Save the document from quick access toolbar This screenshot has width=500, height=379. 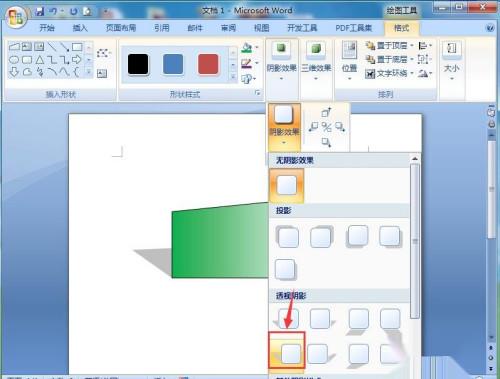point(40,12)
